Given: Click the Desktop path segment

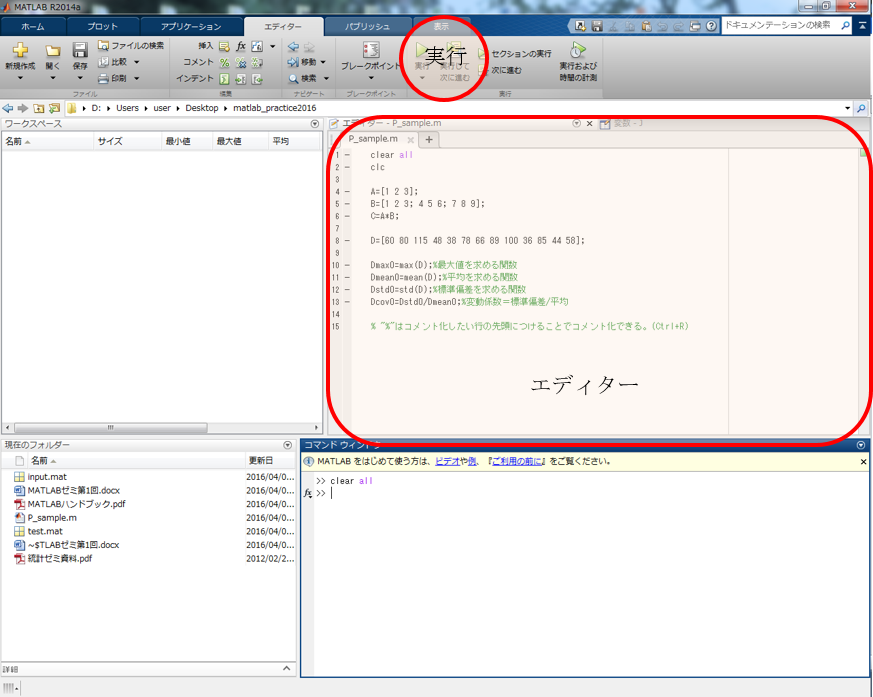Looking at the screenshot, I should tap(202, 108).
